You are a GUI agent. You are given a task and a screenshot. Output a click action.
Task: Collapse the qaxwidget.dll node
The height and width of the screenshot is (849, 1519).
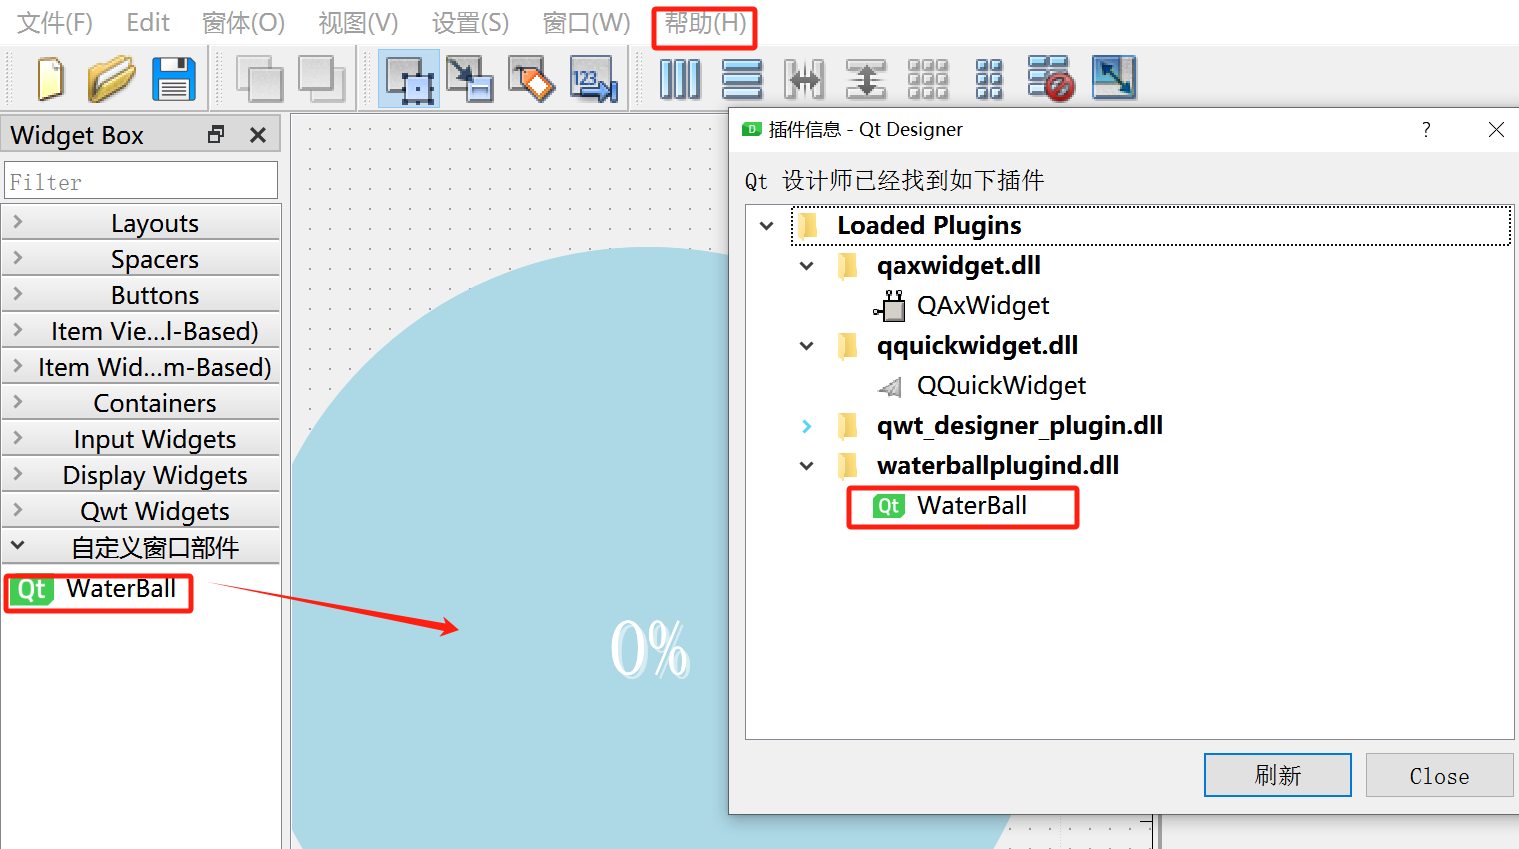coord(807,266)
